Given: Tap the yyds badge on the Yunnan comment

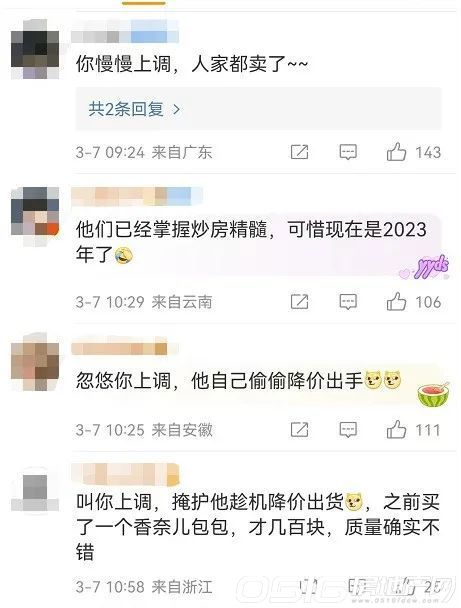Looking at the screenshot, I should click(424, 267).
